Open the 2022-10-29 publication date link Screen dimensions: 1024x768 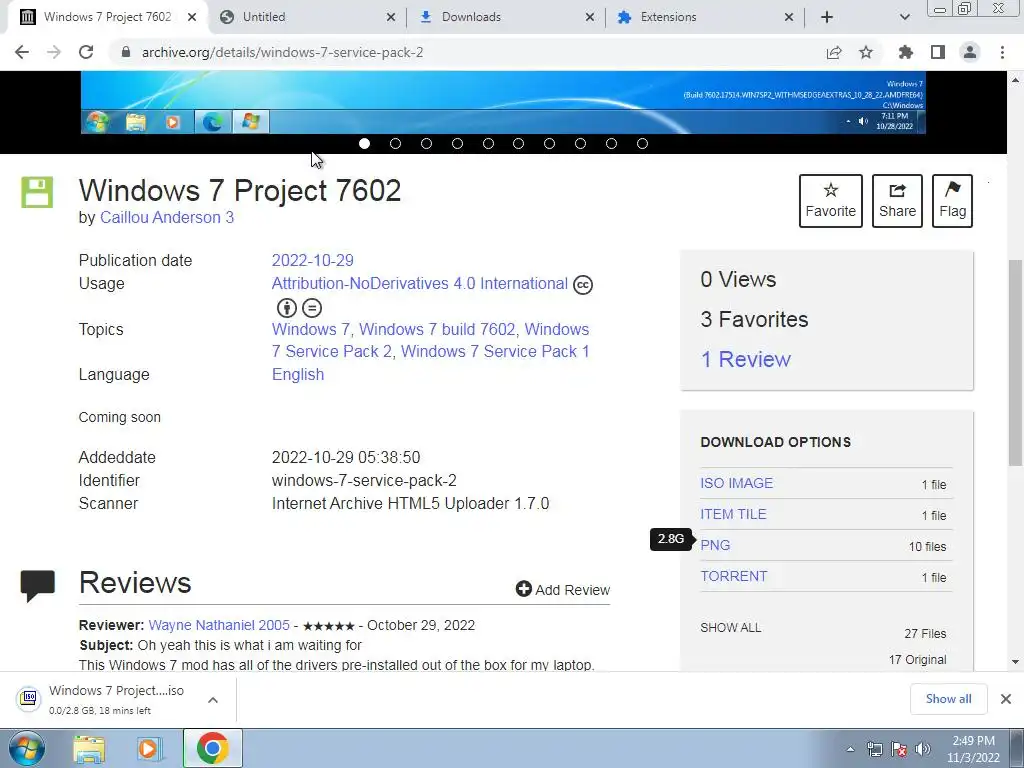[312, 261]
